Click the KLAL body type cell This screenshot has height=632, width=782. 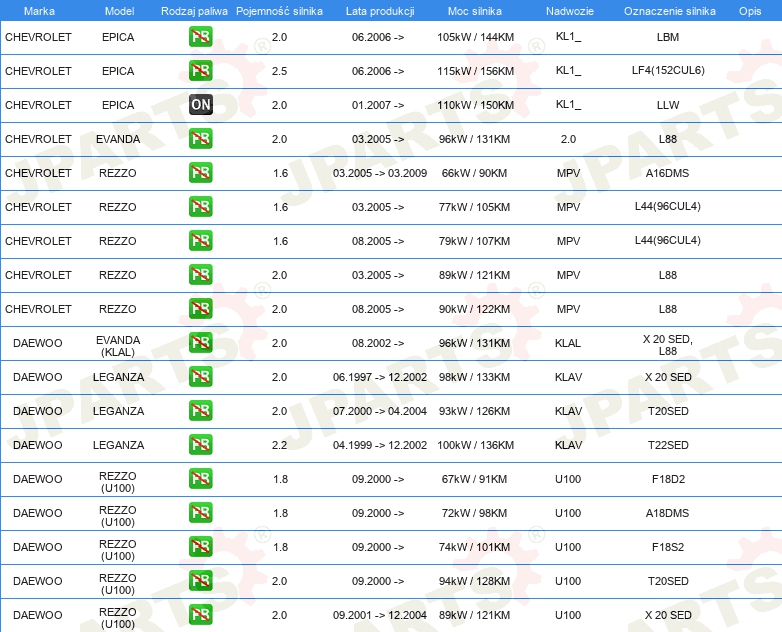[x=568, y=343]
